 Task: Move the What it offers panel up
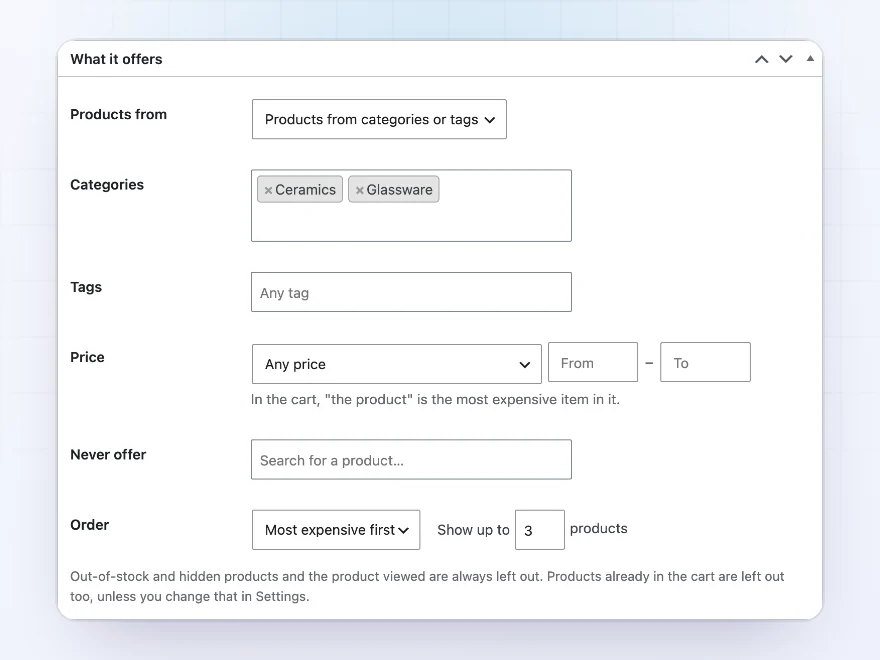[x=761, y=59]
